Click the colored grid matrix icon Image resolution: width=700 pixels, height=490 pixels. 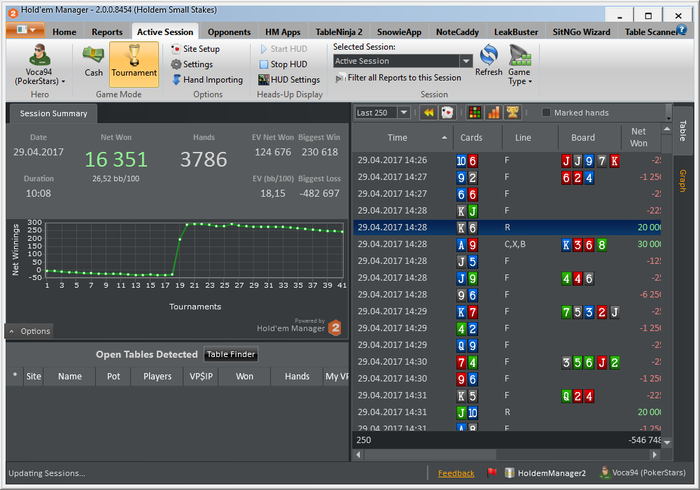click(x=475, y=113)
